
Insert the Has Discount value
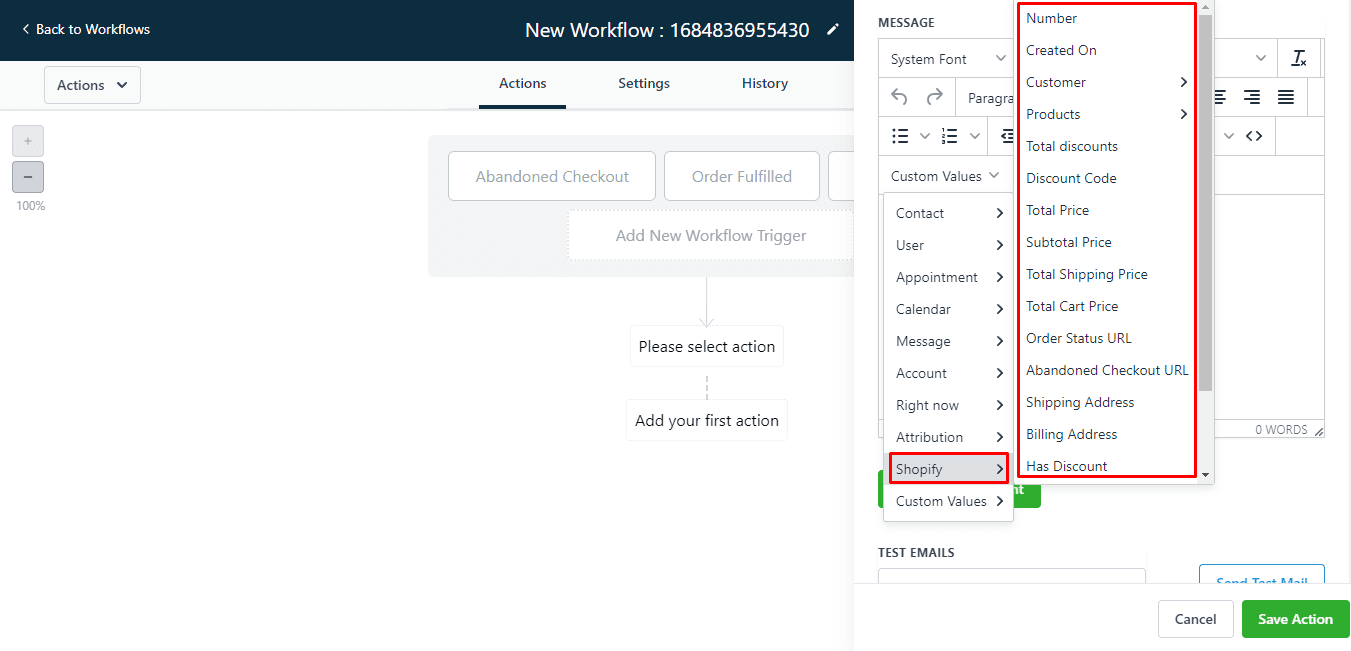pyautogui.click(x=1105, y=465)
